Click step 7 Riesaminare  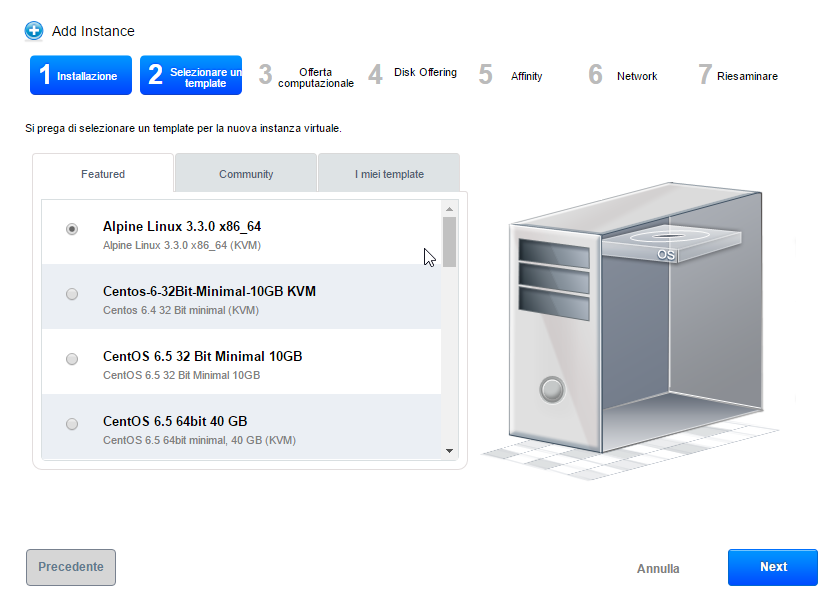(x=738, y=76)
